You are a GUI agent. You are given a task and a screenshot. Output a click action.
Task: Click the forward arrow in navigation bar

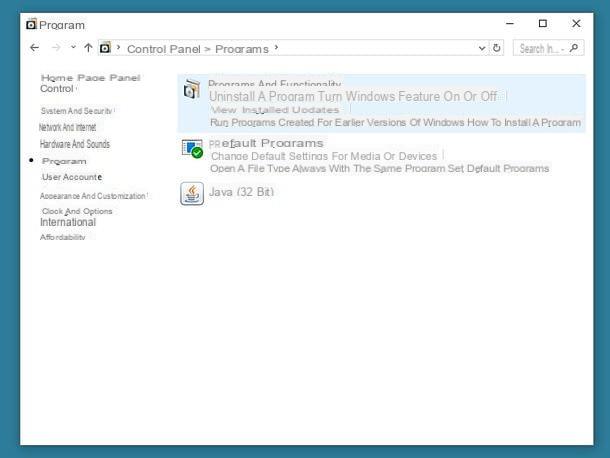coord(56,48)
